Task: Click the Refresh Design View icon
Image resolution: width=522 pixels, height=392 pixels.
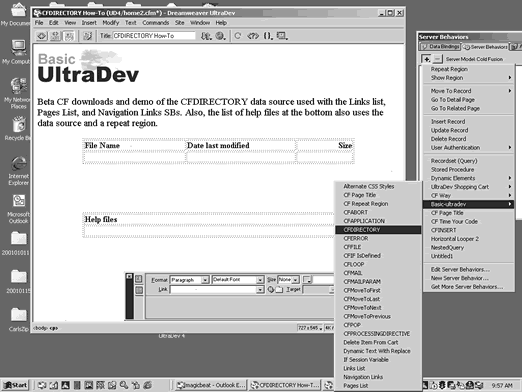Action: pos(238,36)
